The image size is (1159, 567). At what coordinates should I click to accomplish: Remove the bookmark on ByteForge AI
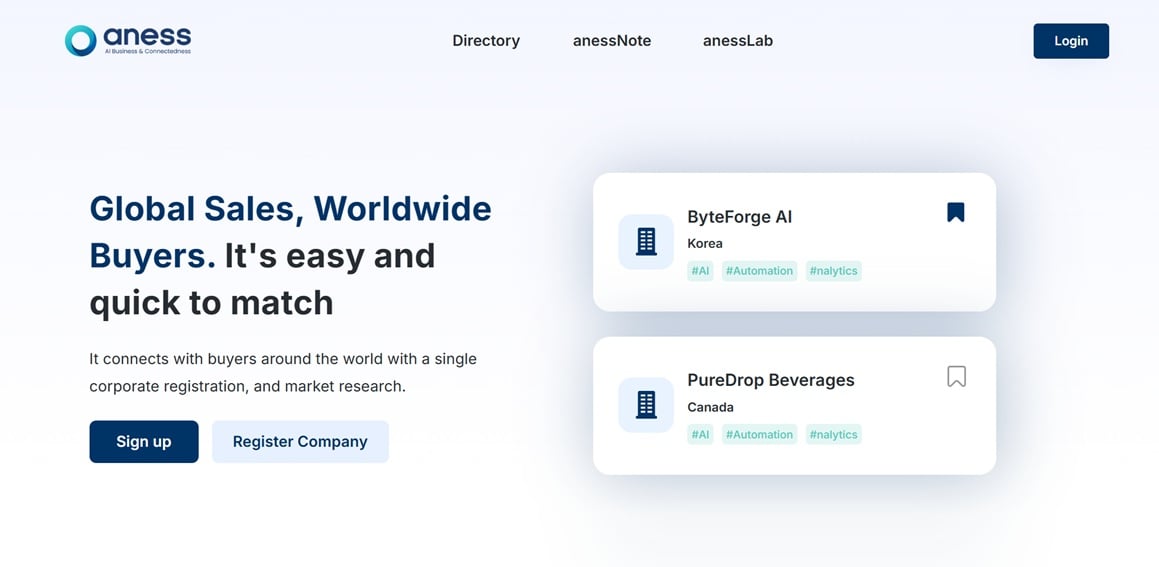[956, 212]
